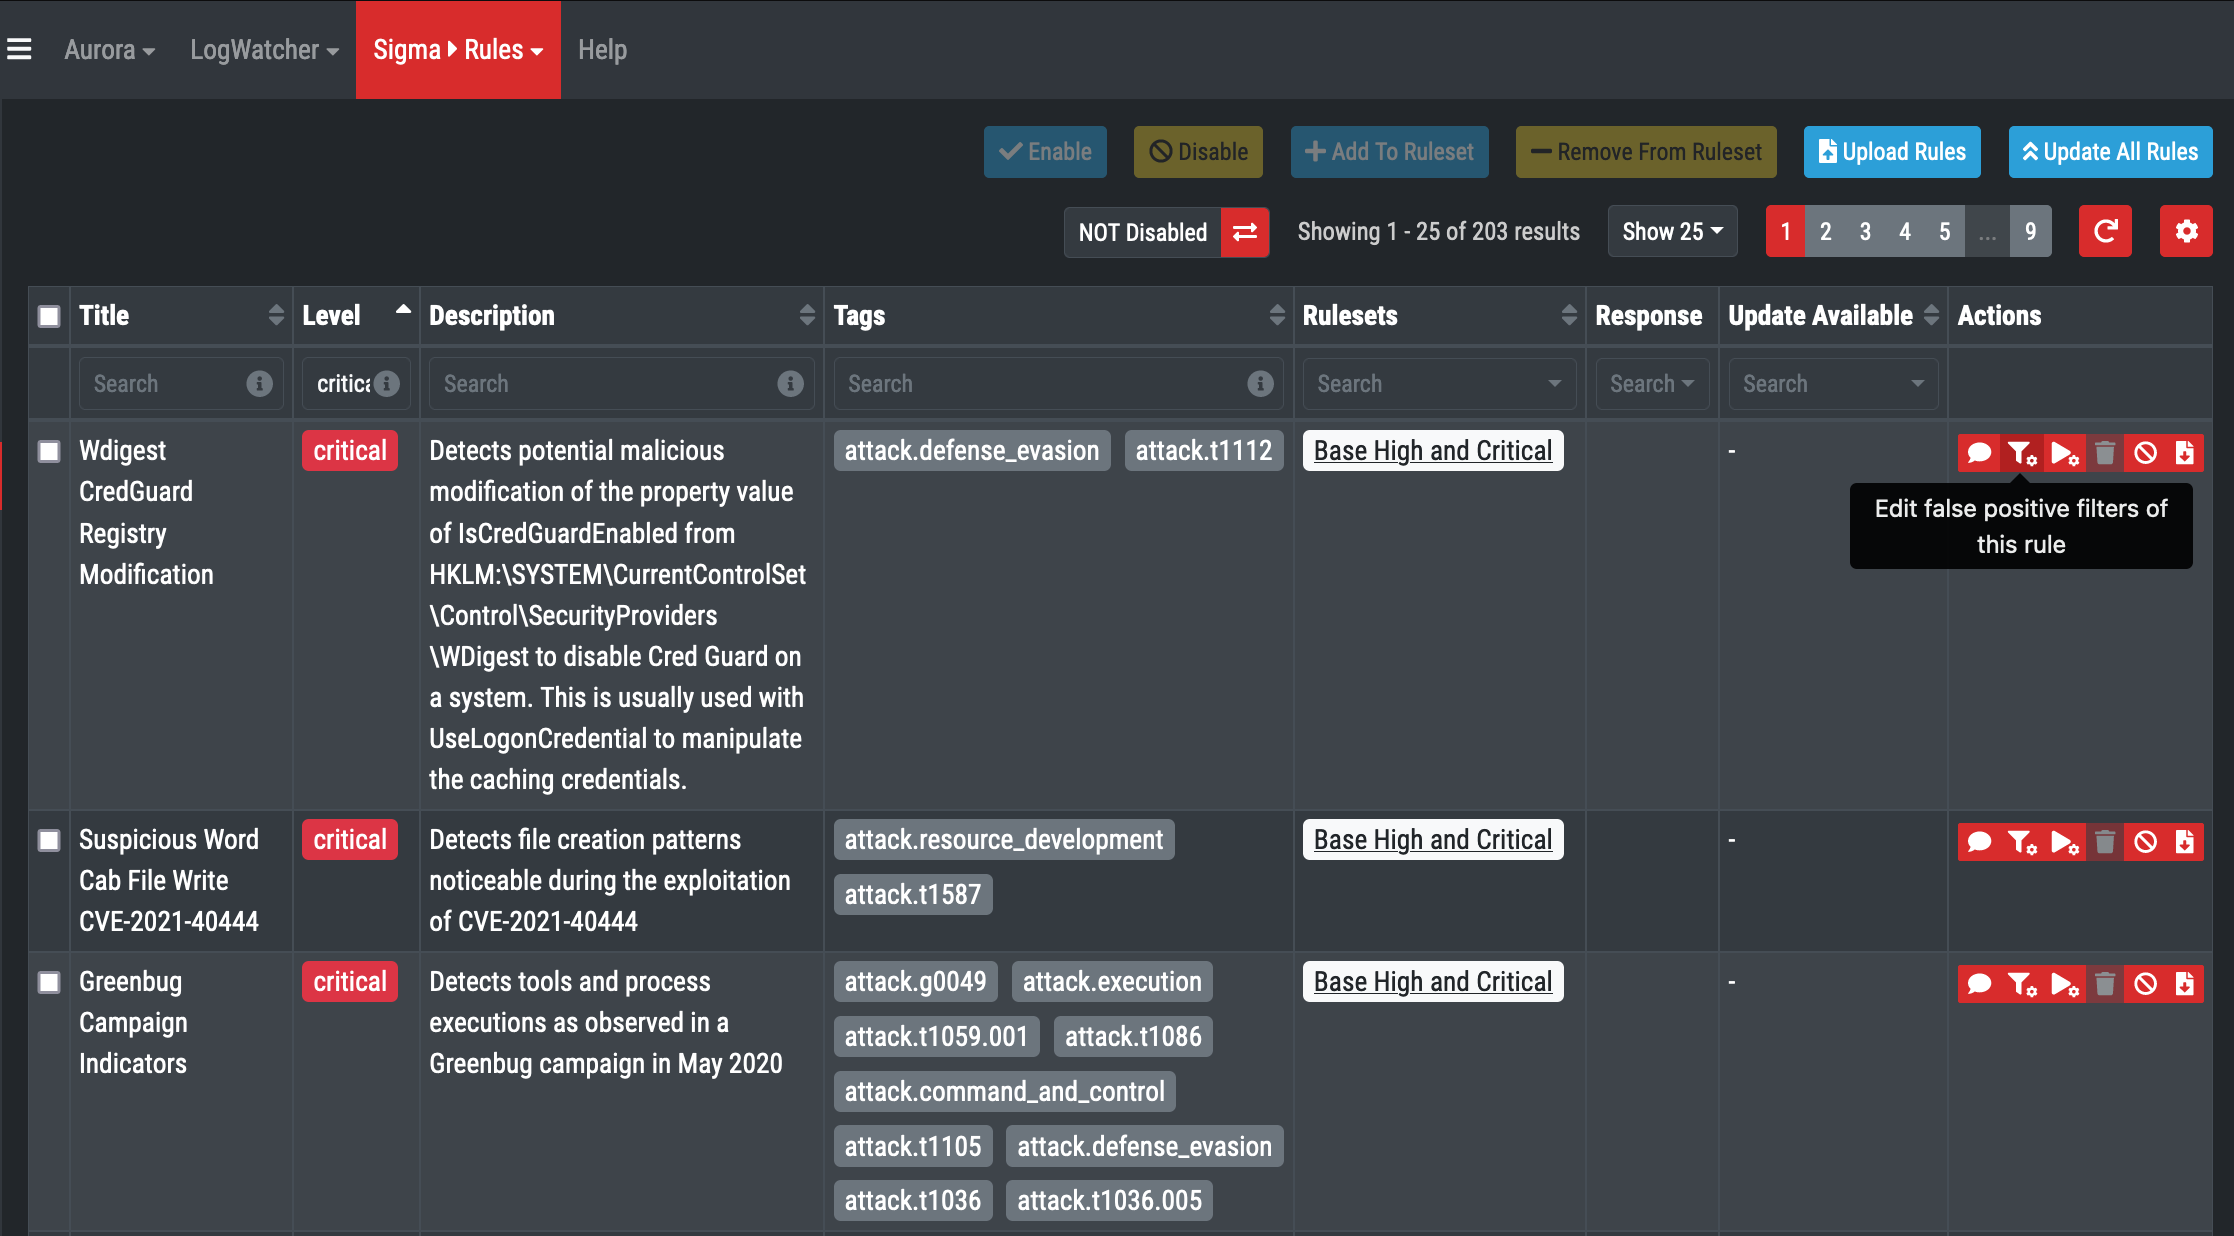Download the Suspicious Word Cab File rule

[x=2184, y=842]
